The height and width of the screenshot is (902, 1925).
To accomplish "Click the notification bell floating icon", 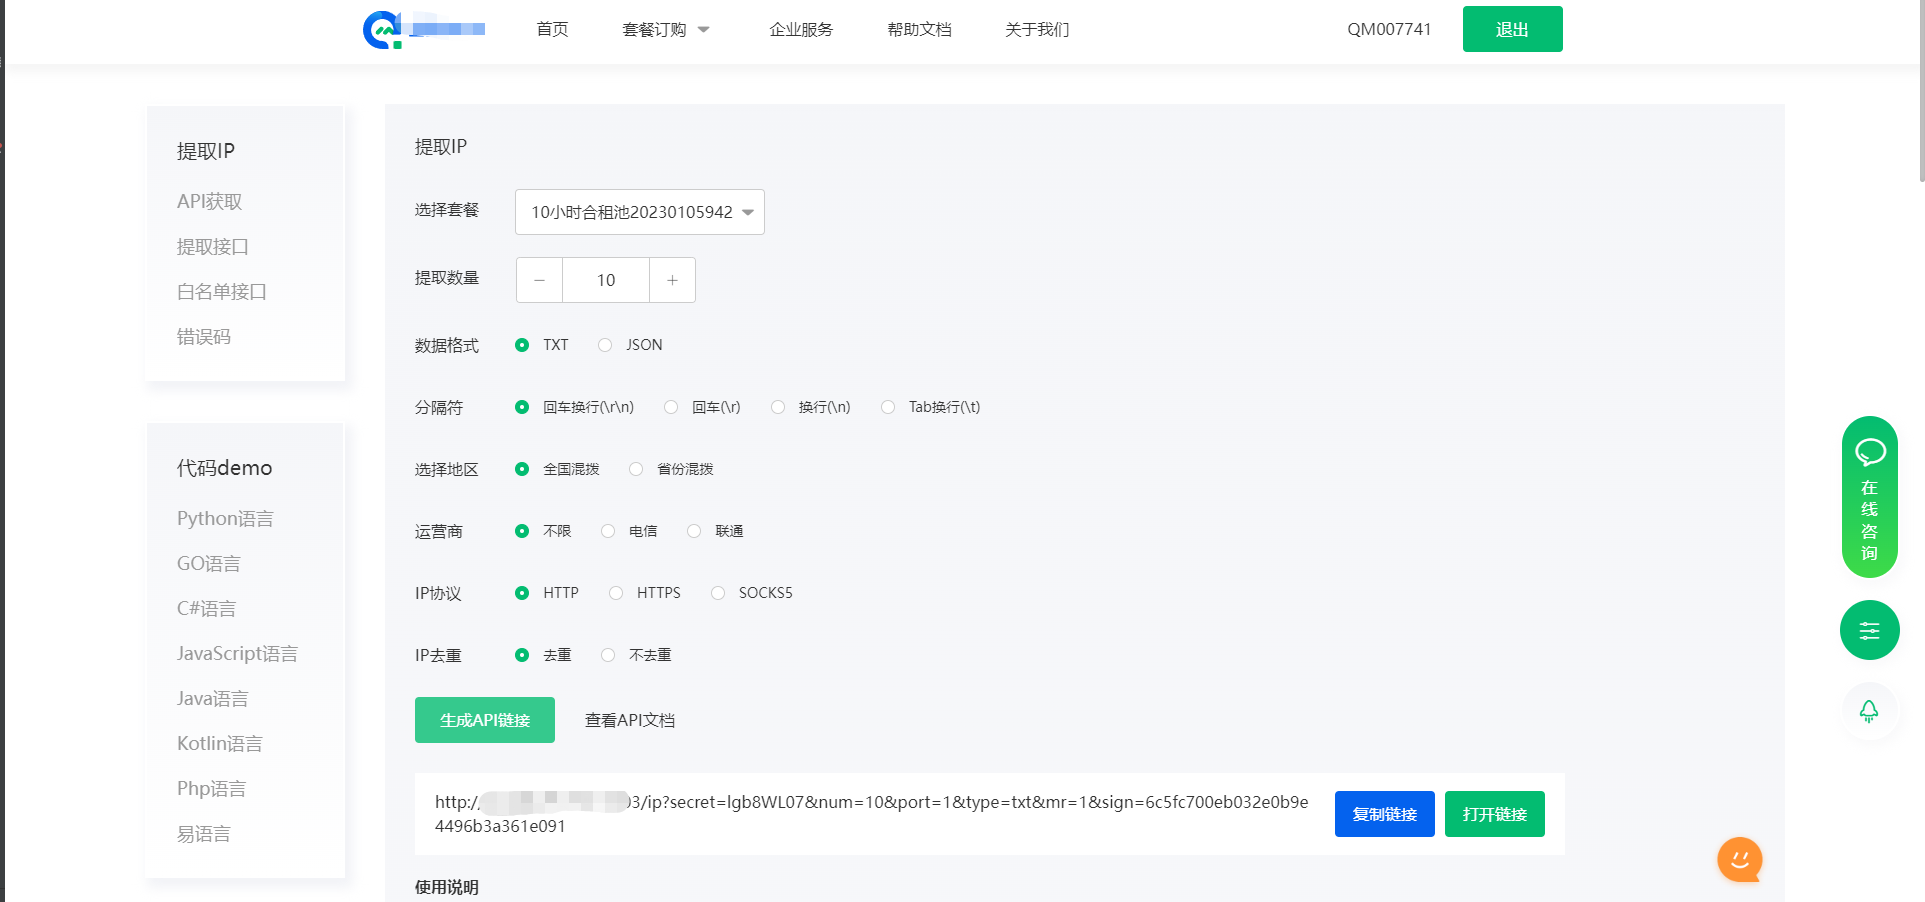I will [1868, 711].
